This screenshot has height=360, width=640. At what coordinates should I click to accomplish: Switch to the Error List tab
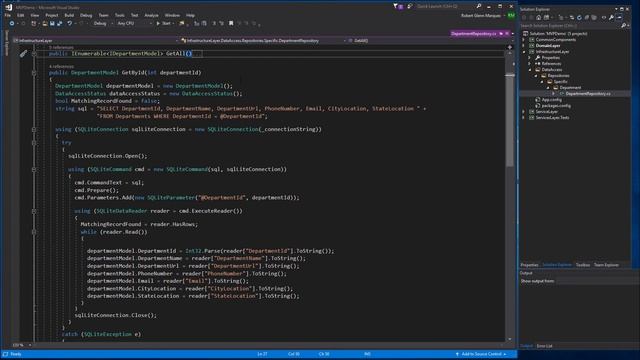[x=544, y=346]
